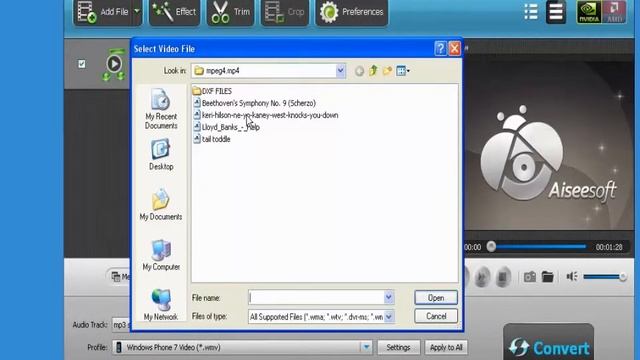The width and height of the screenshot is (640, 360).
Task: Open the snapshot folder icon
Action: 547,277
